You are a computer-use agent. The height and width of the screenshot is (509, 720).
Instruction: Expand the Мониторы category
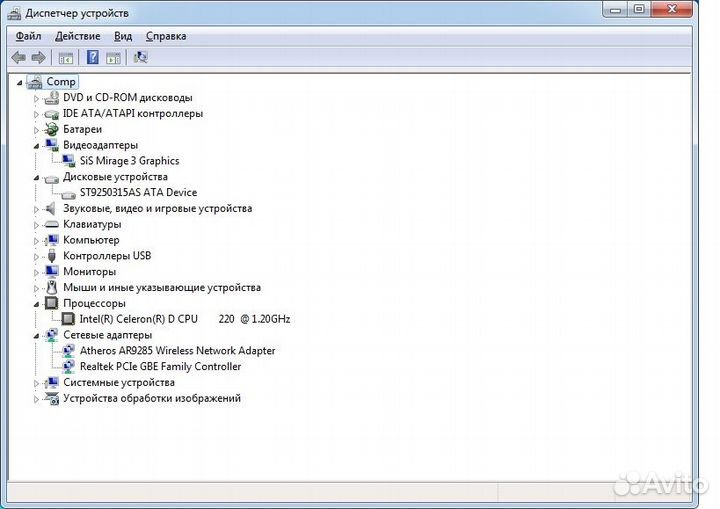(36, 272)
